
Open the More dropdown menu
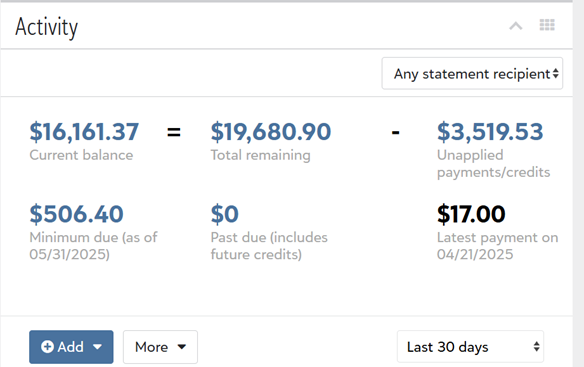(160, 347)
